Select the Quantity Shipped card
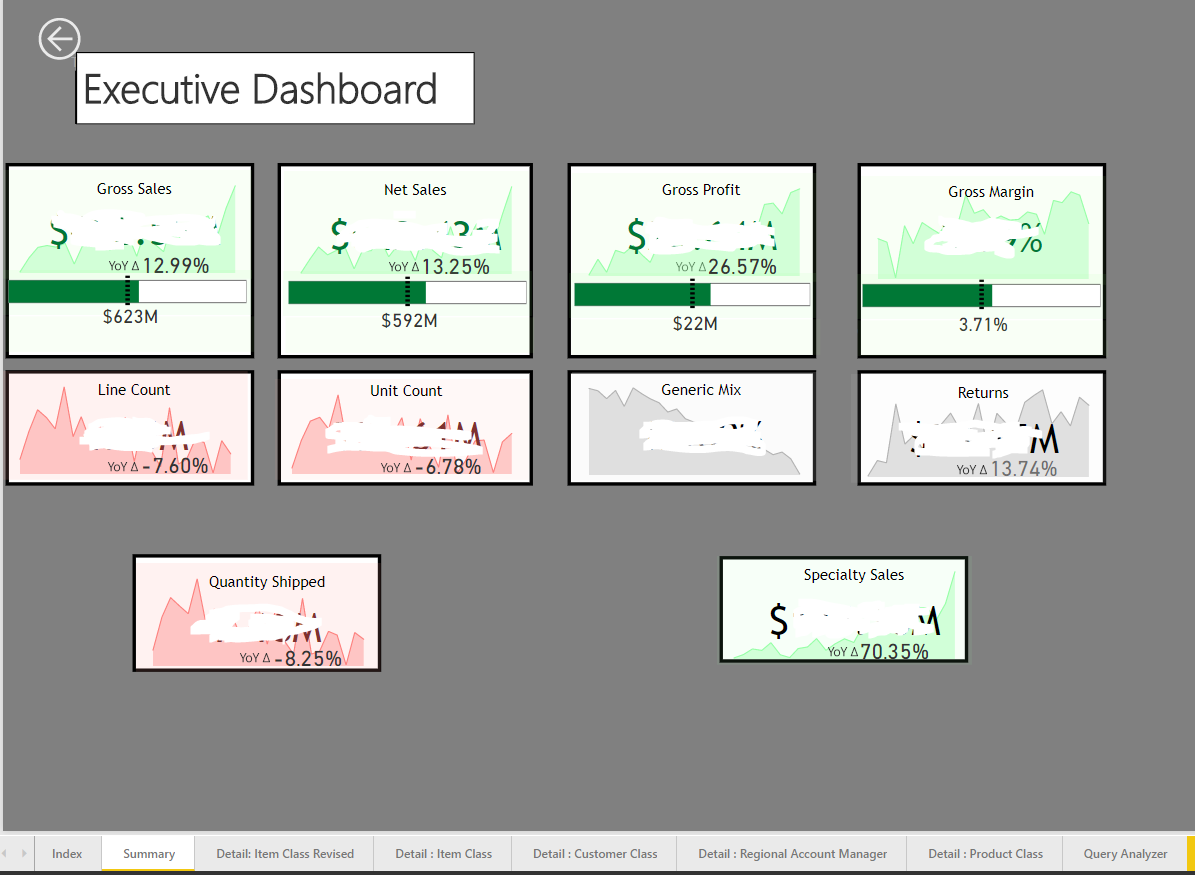 [x=257, y=613]
